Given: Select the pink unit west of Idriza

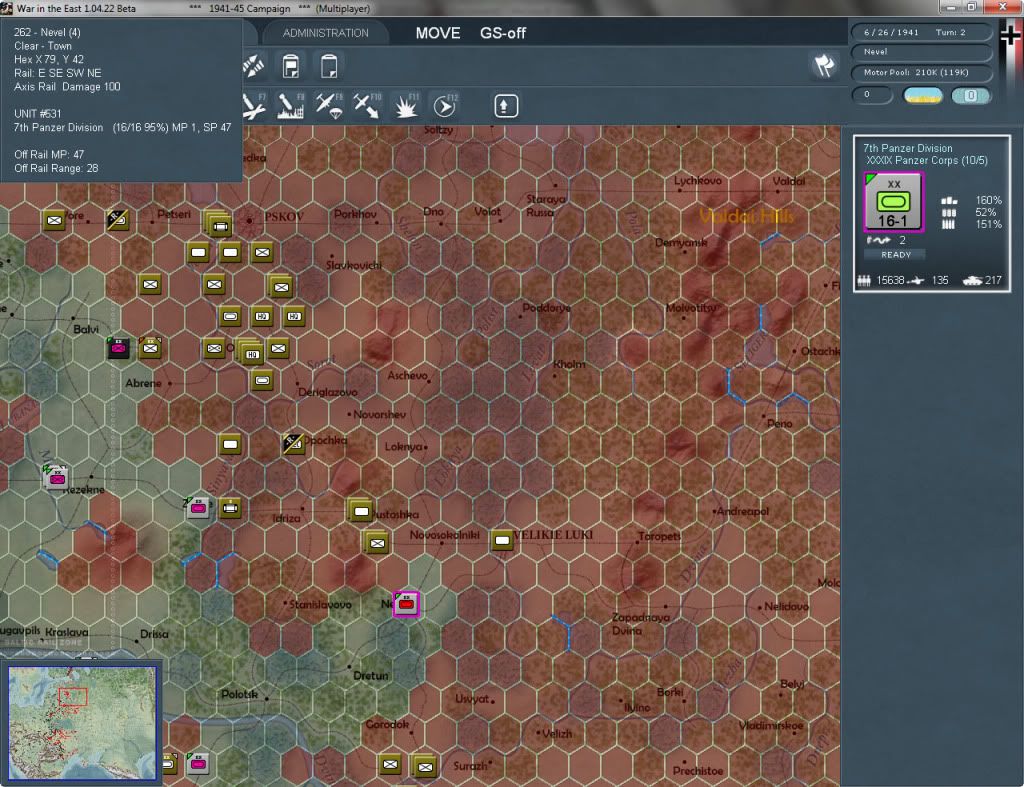Looking at the screenshot, I should click(198, 507).
